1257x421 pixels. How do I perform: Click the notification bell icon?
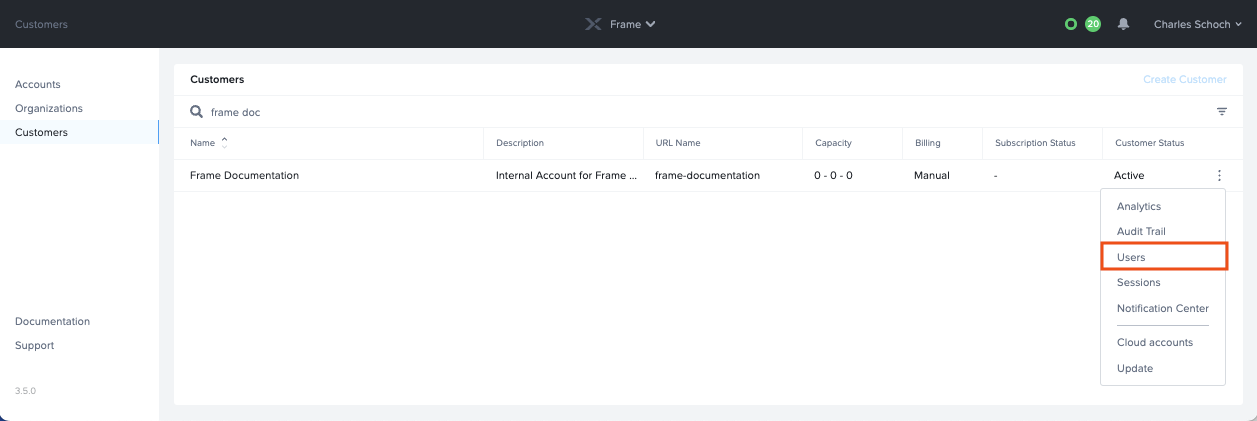(1123, 24)
